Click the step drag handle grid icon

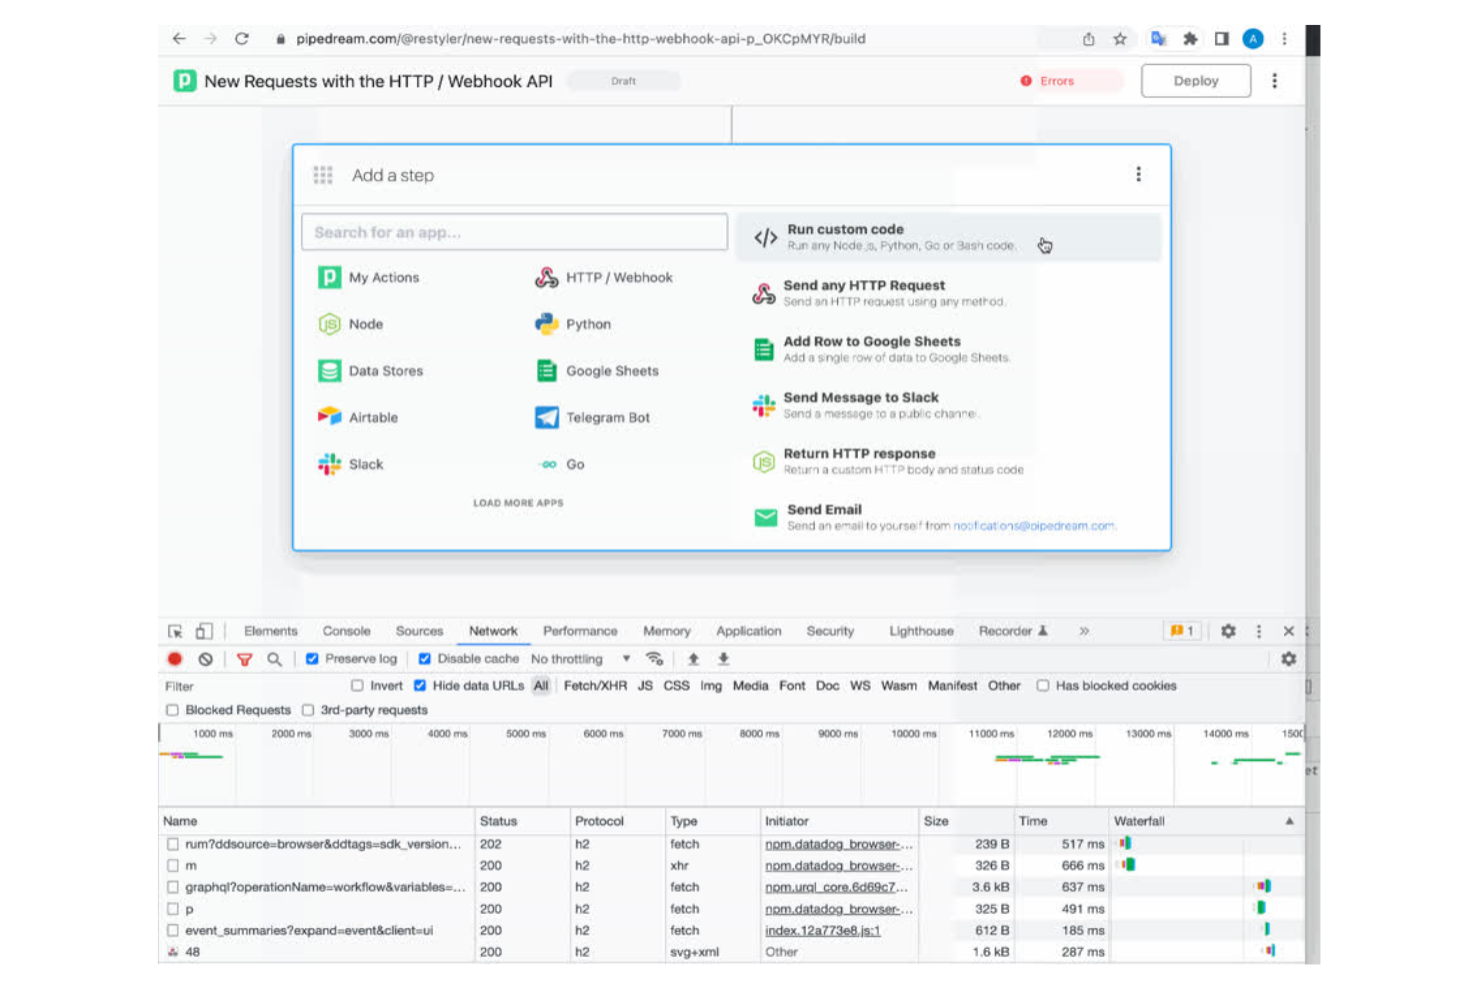pyautogui.click(x=323, y=175)
